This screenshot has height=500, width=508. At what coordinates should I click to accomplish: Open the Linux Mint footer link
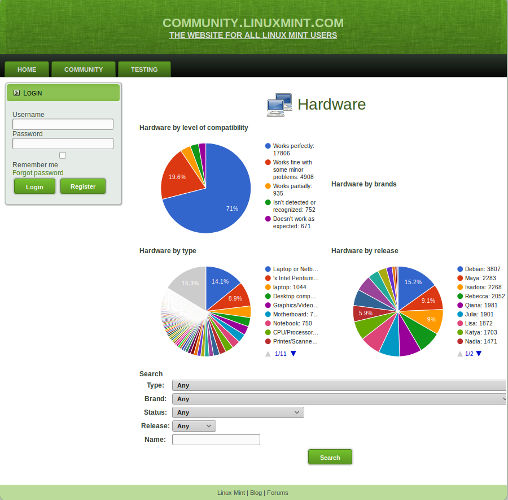(x=231, y=493)
